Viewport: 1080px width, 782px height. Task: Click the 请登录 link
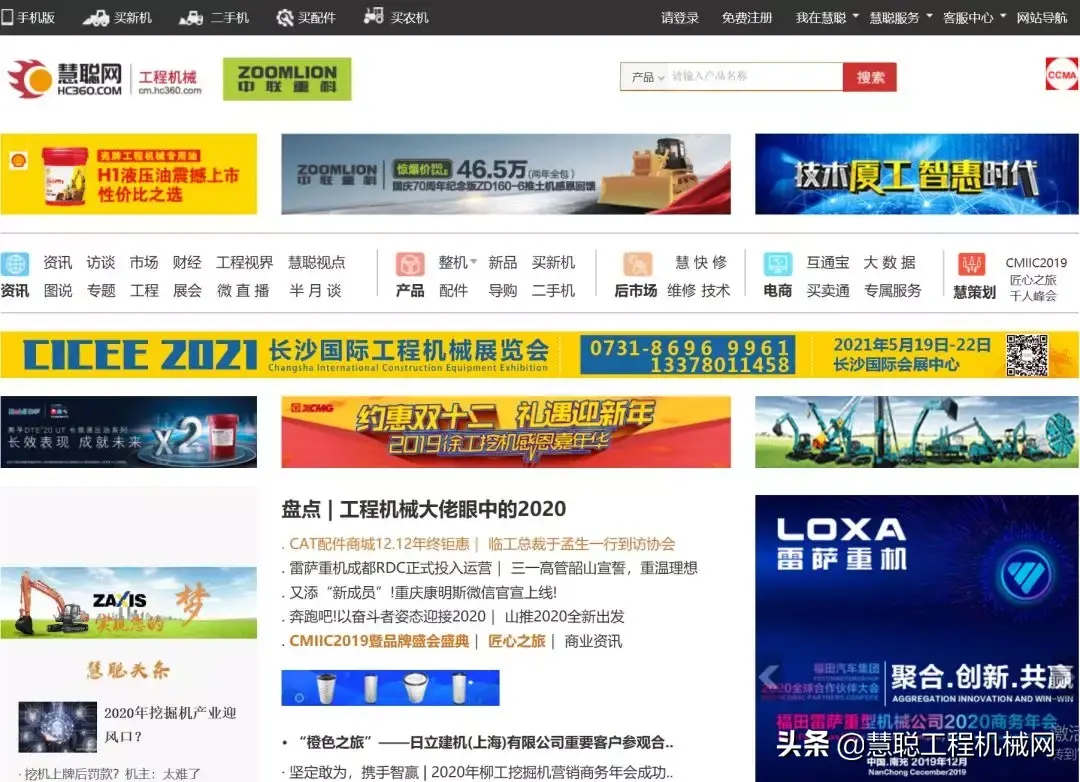pyautogui.click(x=680, y=17)
